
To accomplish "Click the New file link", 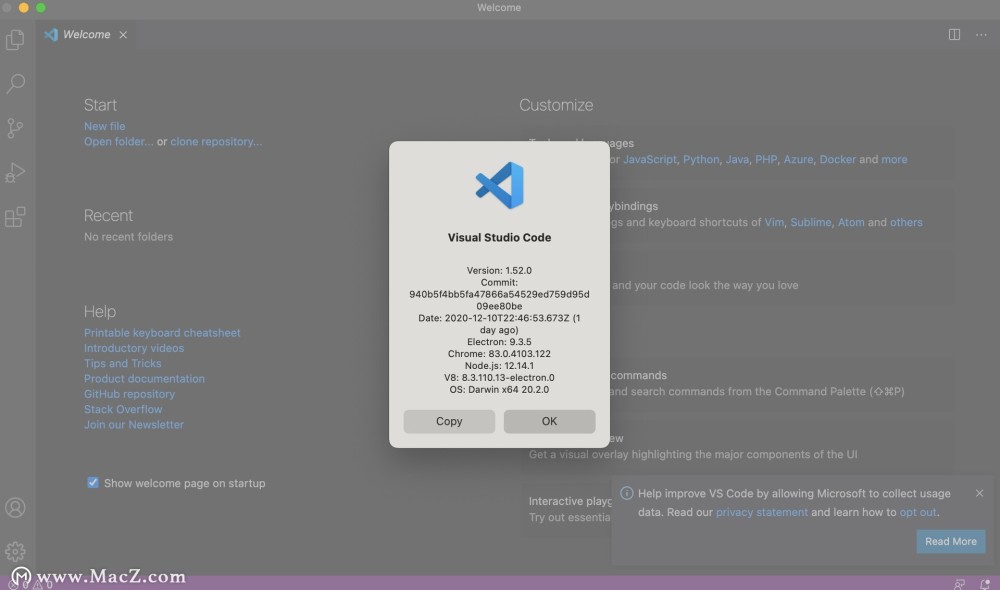I will click(x=105, y=126).
